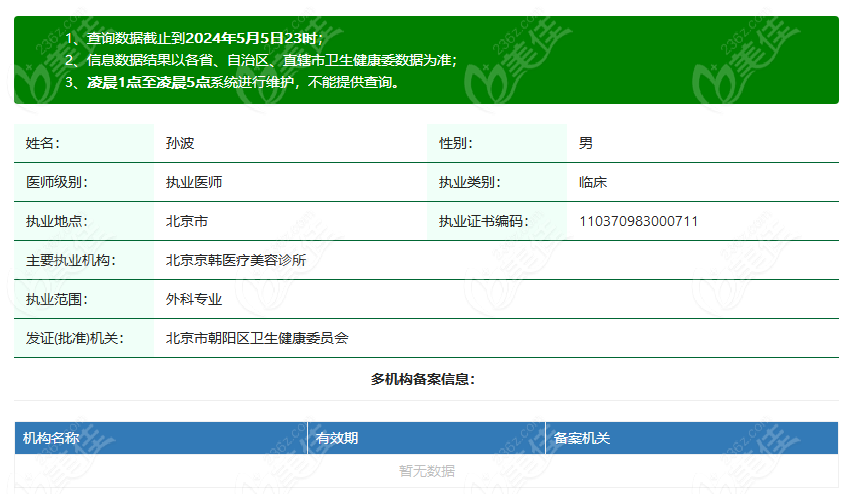The image size is (851, 494).
Task: Select 北京市朝阳区卫生健康委员会 text
Action: (257, 339)
